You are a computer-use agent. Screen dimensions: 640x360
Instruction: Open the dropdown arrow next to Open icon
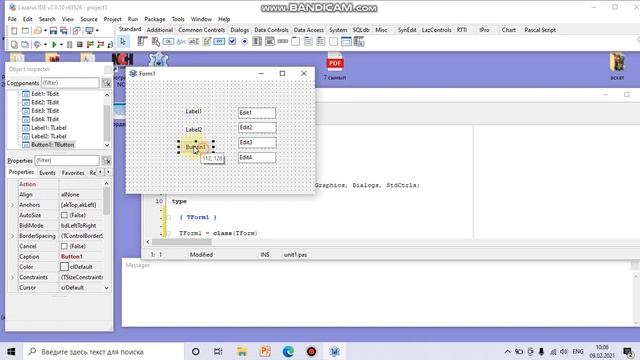coord(45,31)
